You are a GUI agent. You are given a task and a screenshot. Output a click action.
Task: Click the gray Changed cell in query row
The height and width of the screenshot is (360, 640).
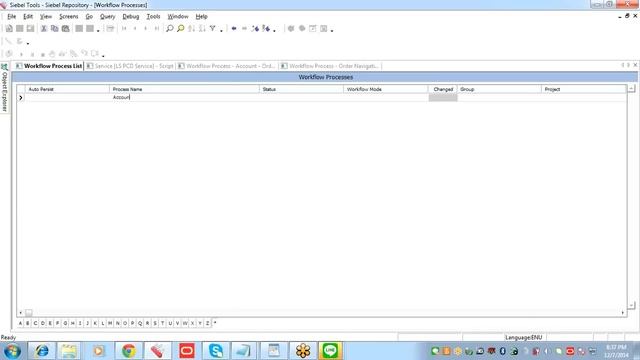(x=443, y=97)
